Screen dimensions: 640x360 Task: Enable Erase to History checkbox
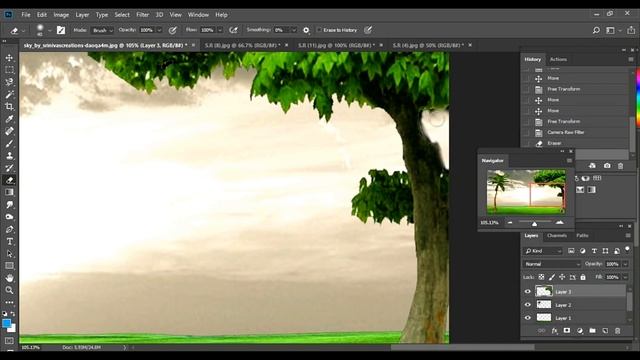[x=319, y=30]
